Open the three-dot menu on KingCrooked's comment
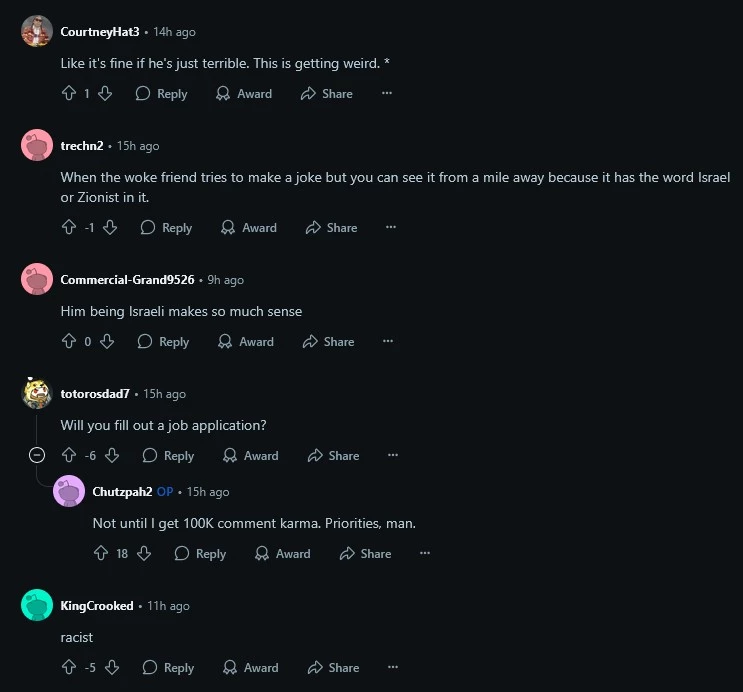The width and height of the screenshot is (743, 692). 393,667
